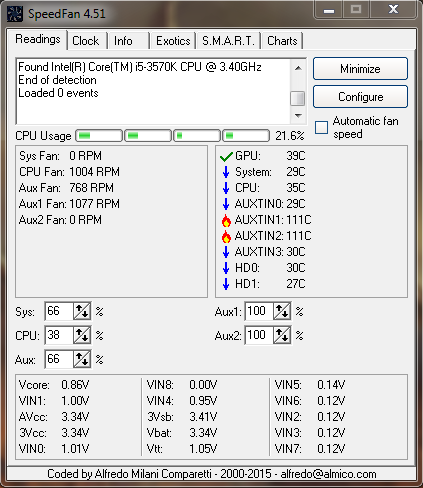Click the disabled maximize title bar button
This screenshot has width=423, height=488.
point(356,9)
